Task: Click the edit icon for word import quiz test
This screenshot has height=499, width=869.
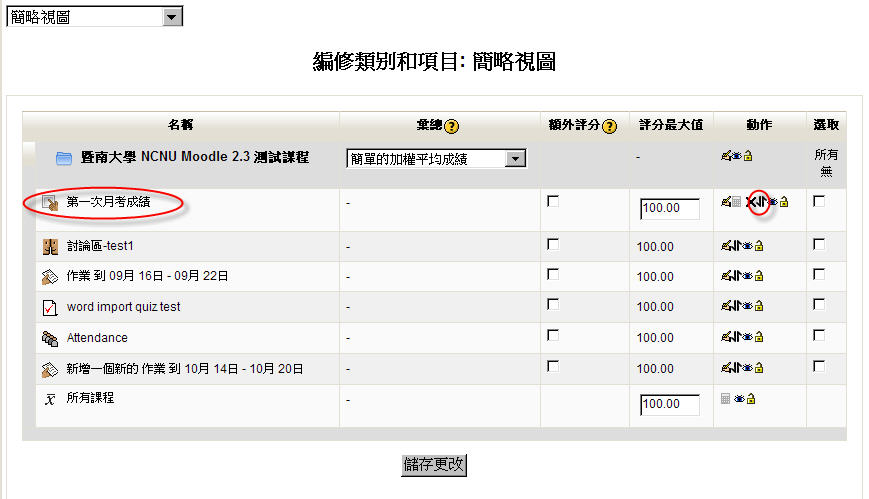Action: 725,307
